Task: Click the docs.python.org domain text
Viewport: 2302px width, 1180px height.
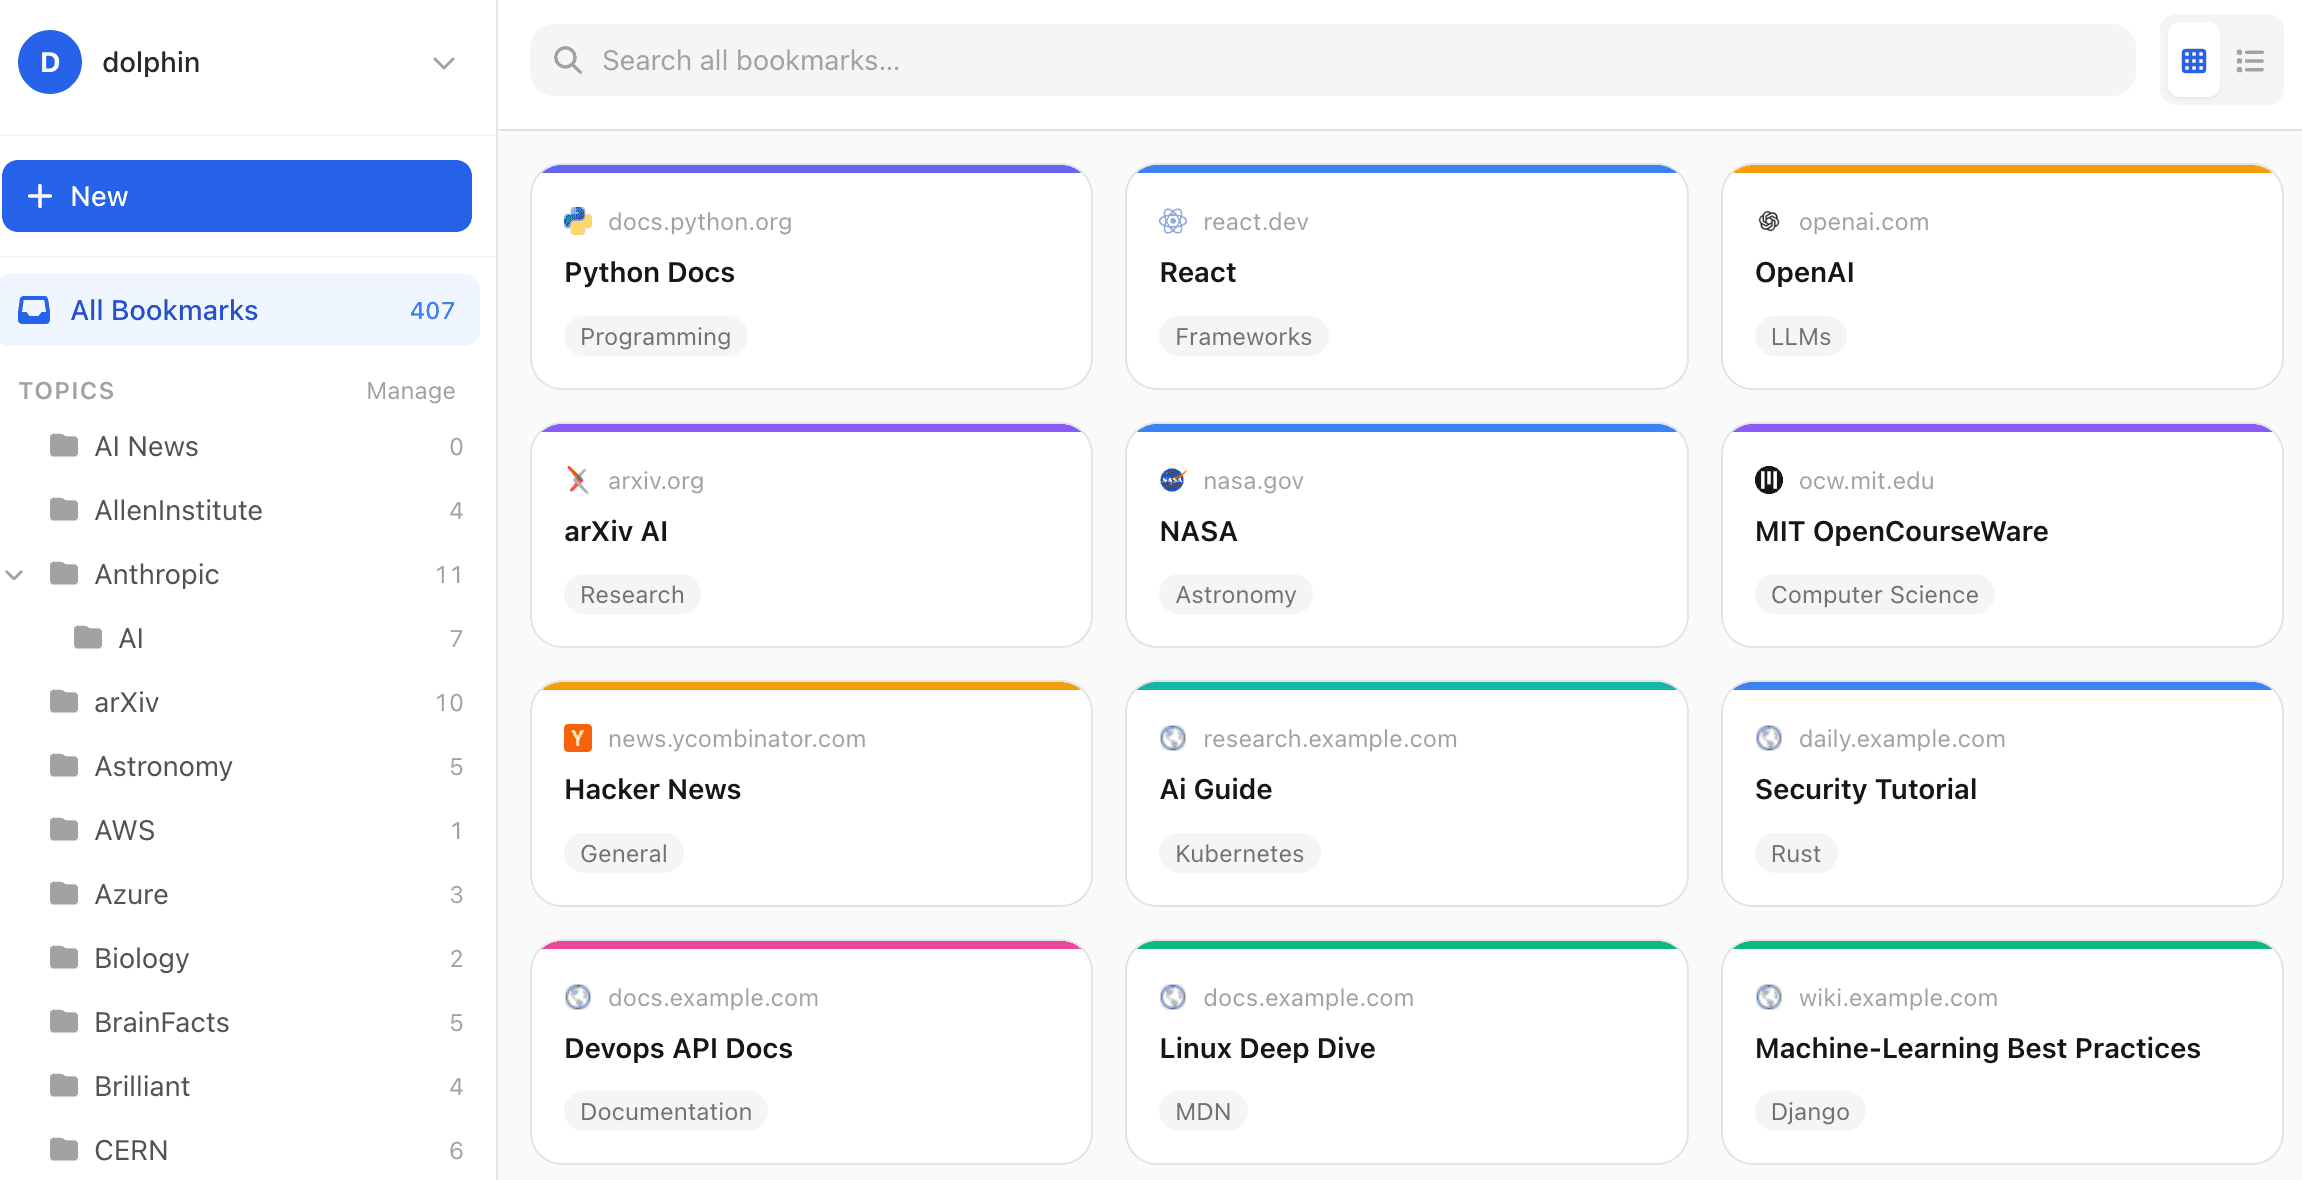Action: point(700,221)
